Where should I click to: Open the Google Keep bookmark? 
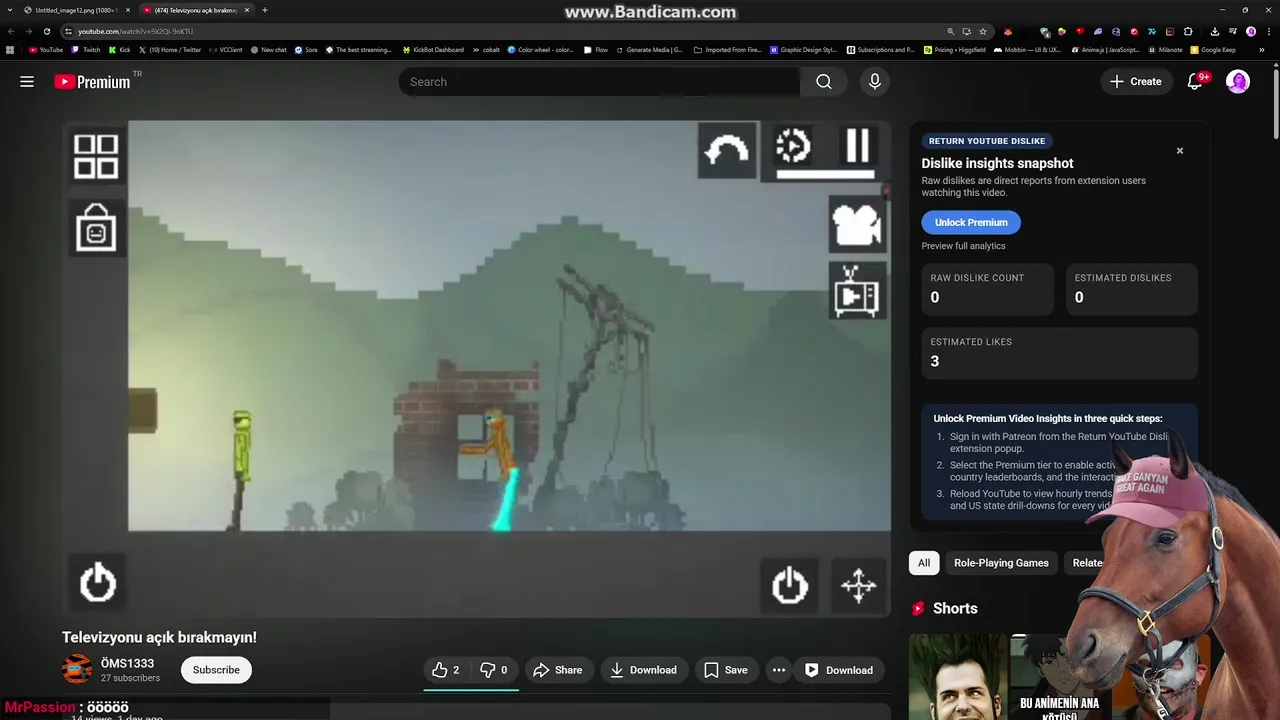pyautogui.click(x=1213, y=49)
